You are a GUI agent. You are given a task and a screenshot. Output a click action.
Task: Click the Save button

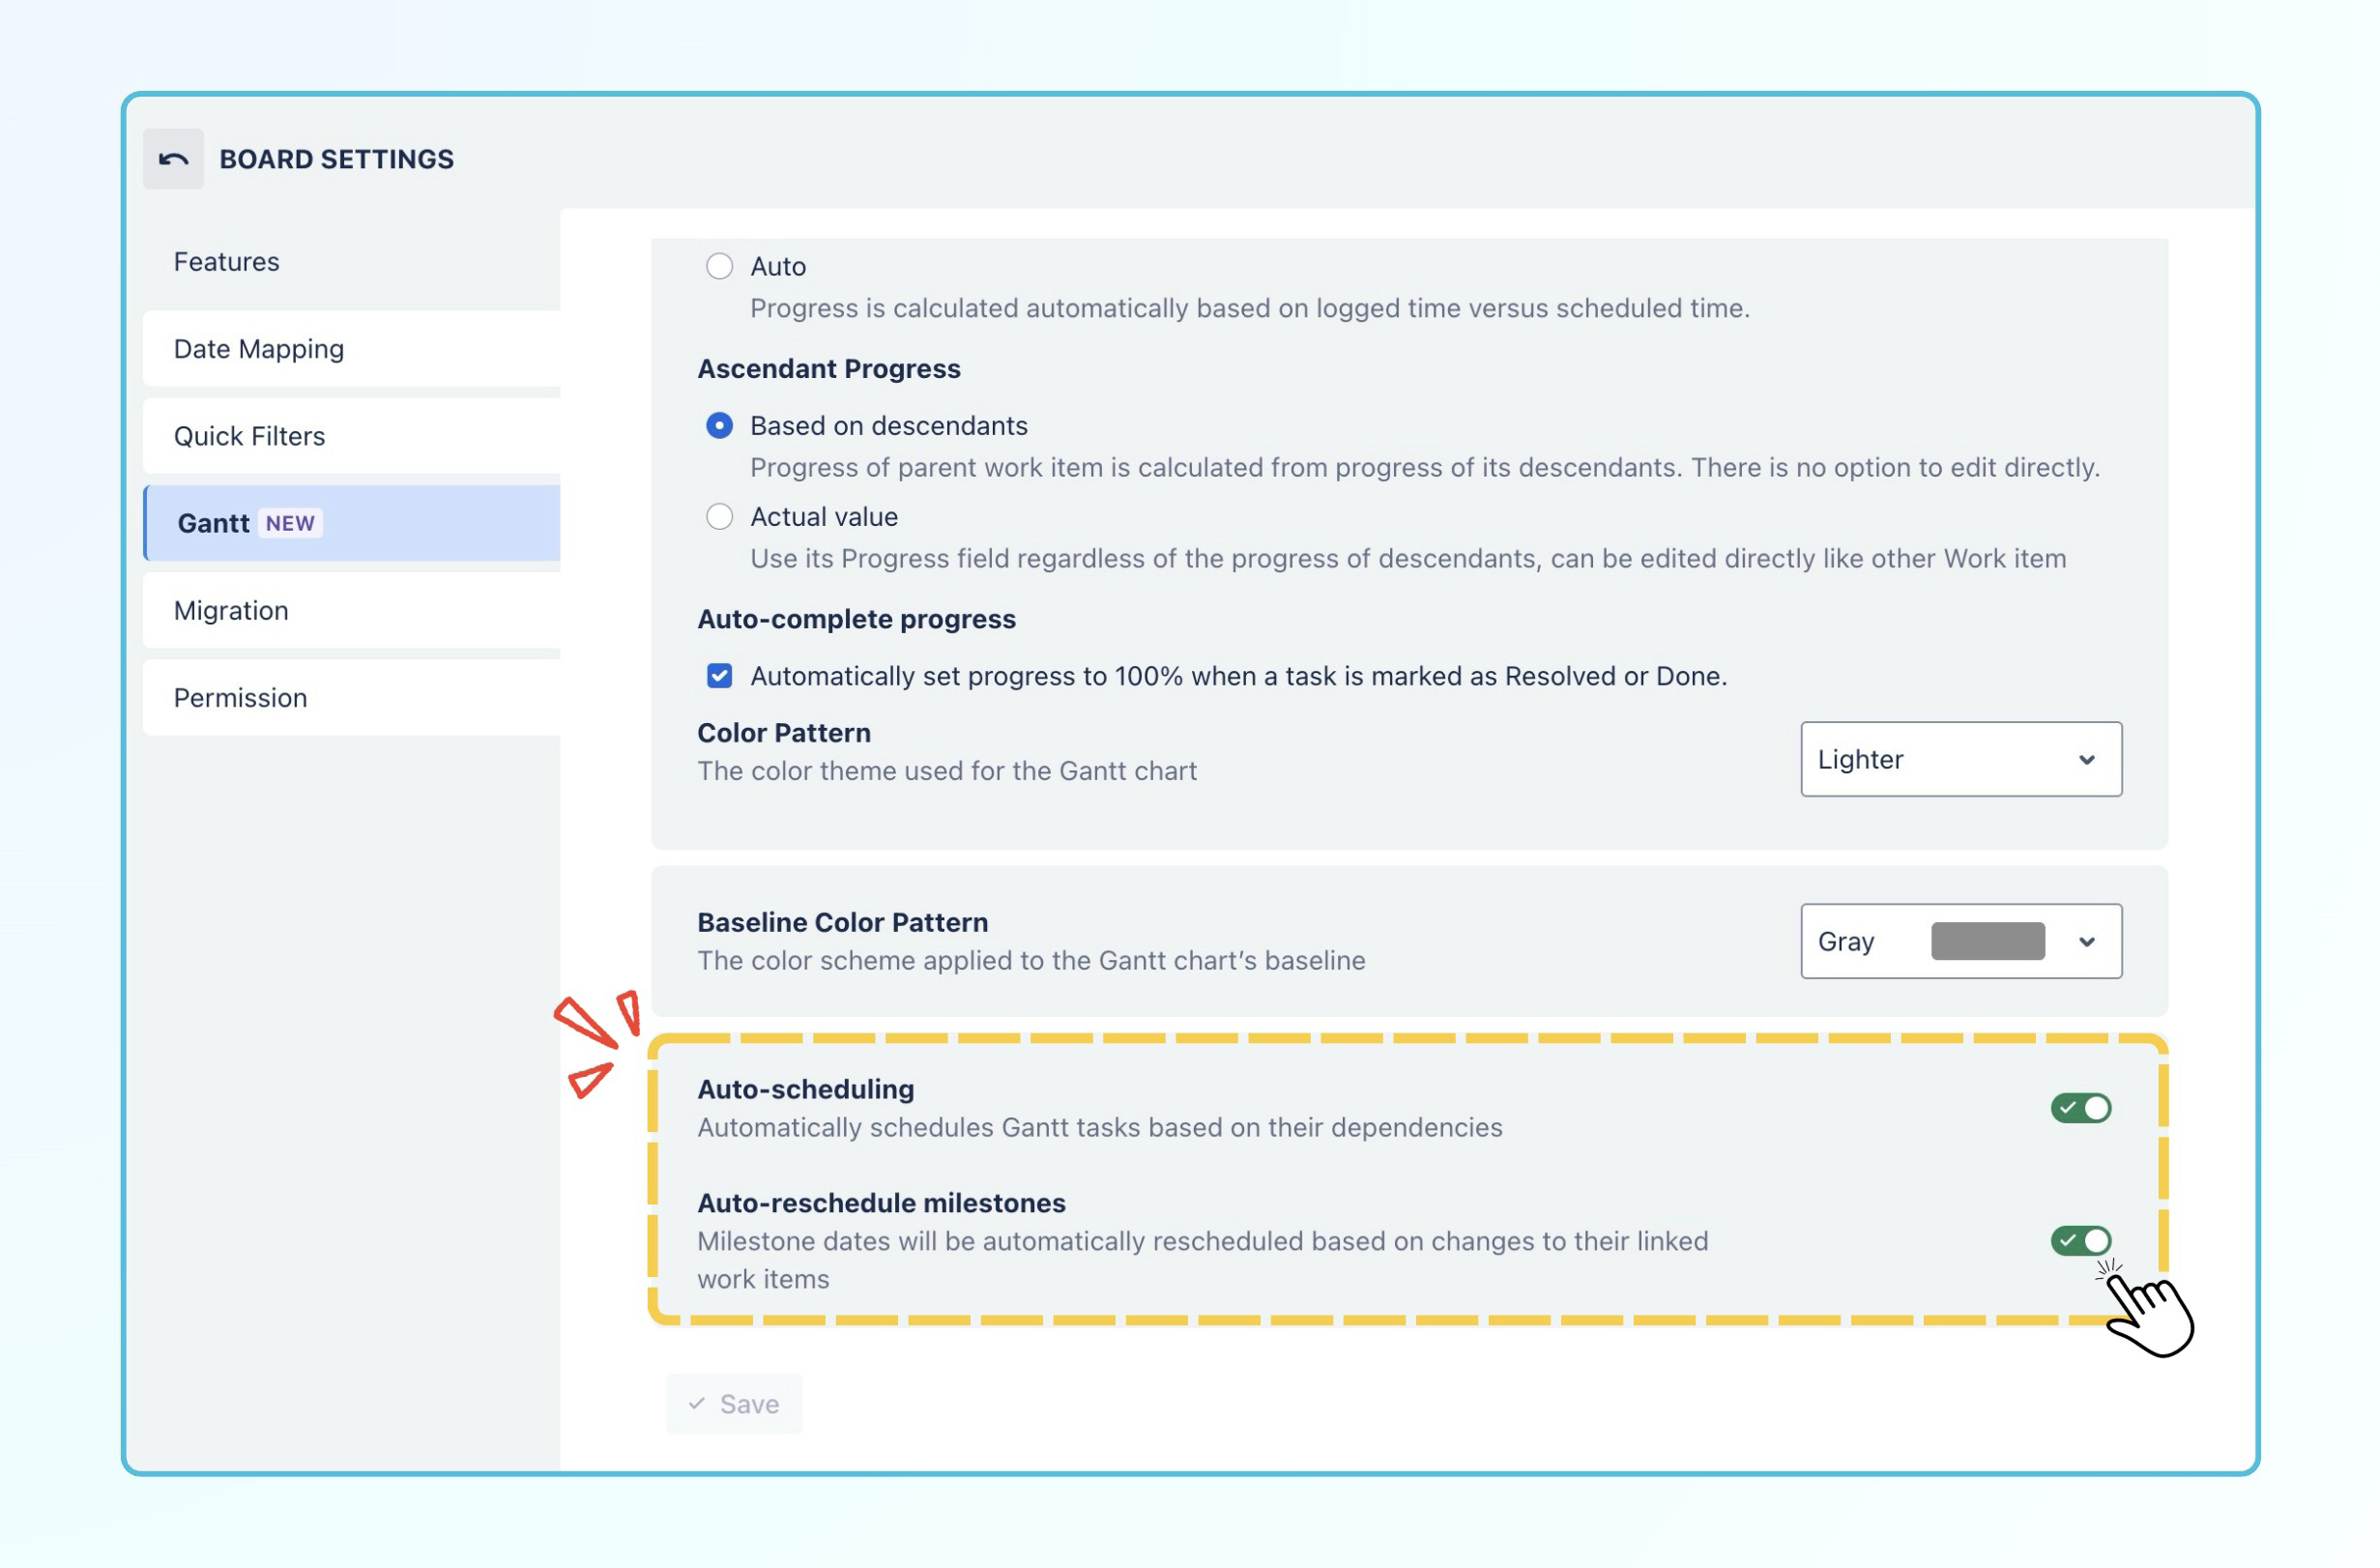(x=734, y=1404)
